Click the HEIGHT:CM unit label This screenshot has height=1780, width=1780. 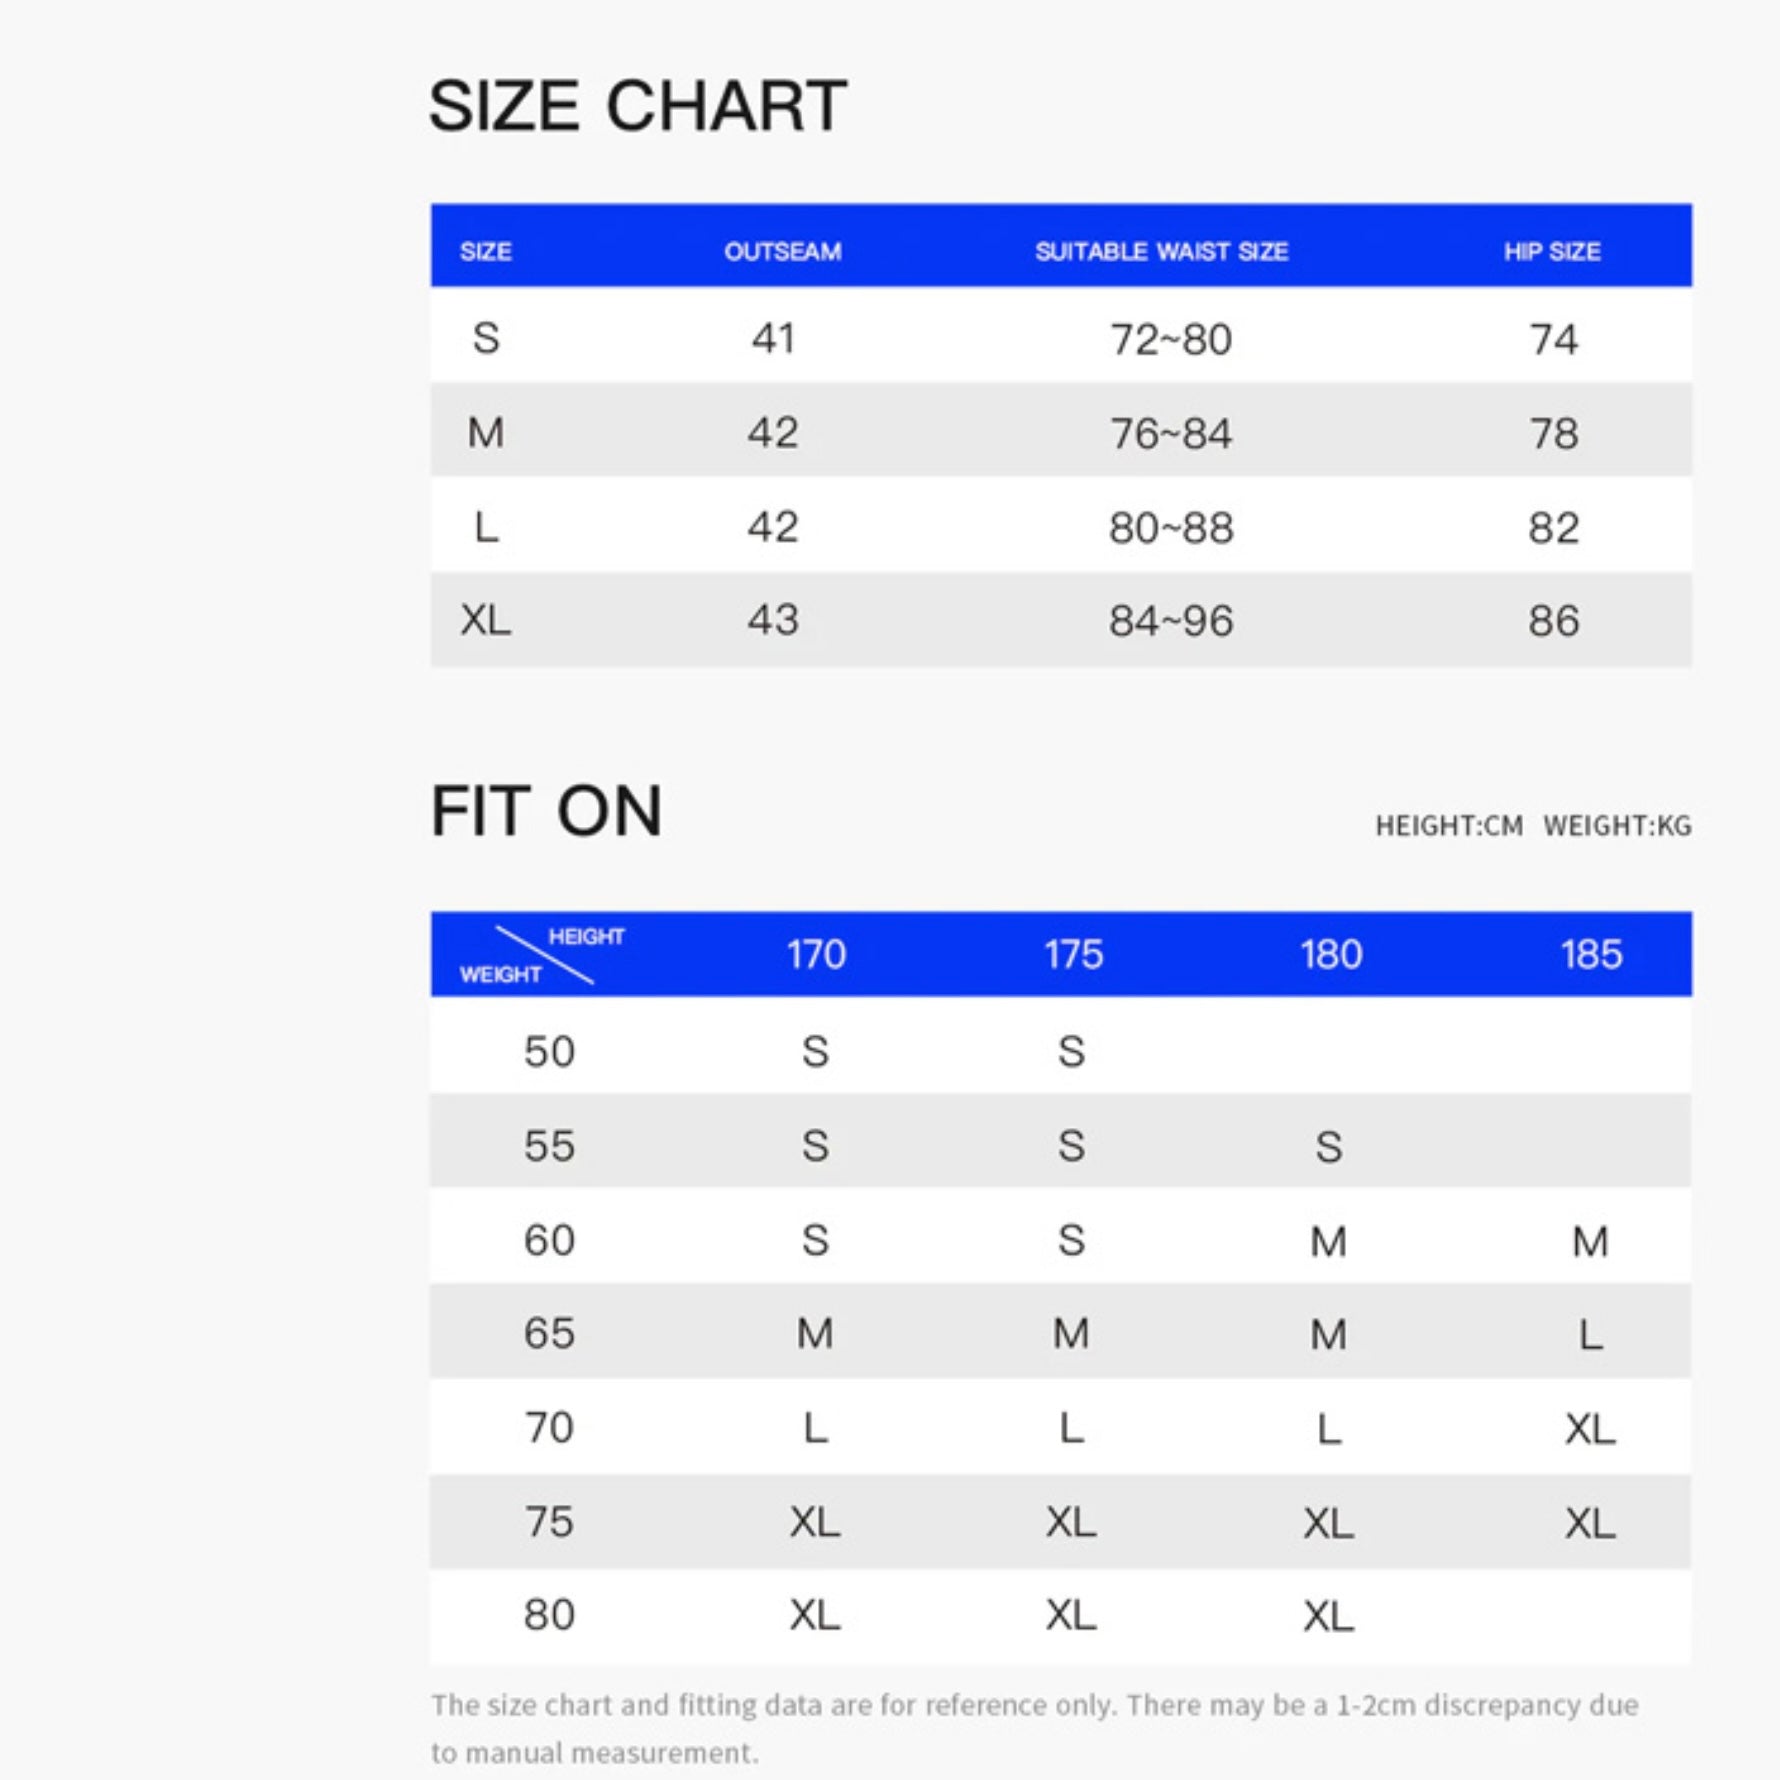[x=1449, y=826]
